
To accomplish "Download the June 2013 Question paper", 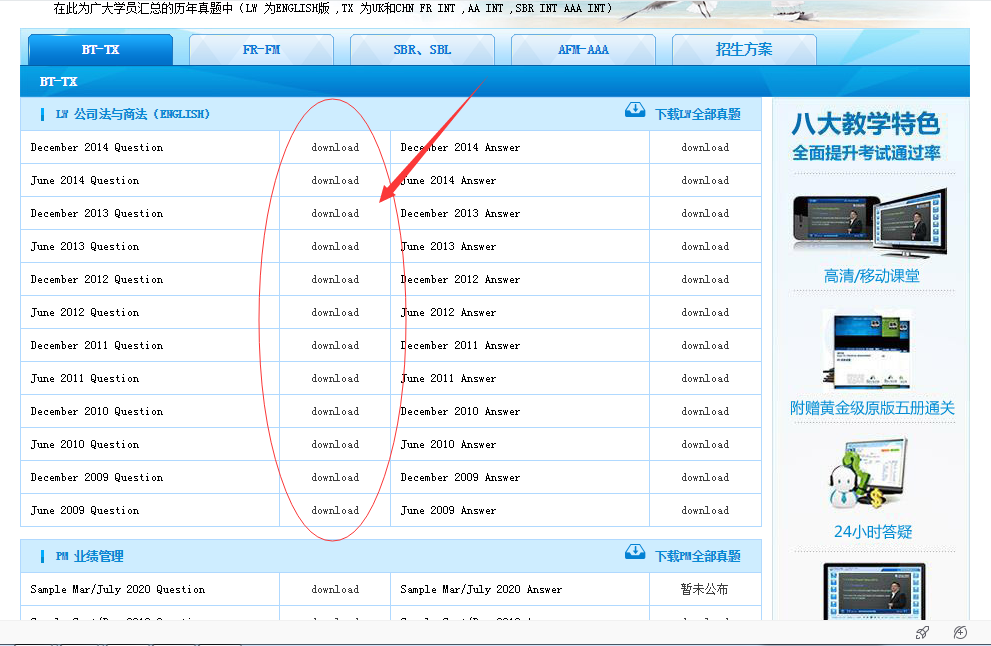I will tap(335, 247).
